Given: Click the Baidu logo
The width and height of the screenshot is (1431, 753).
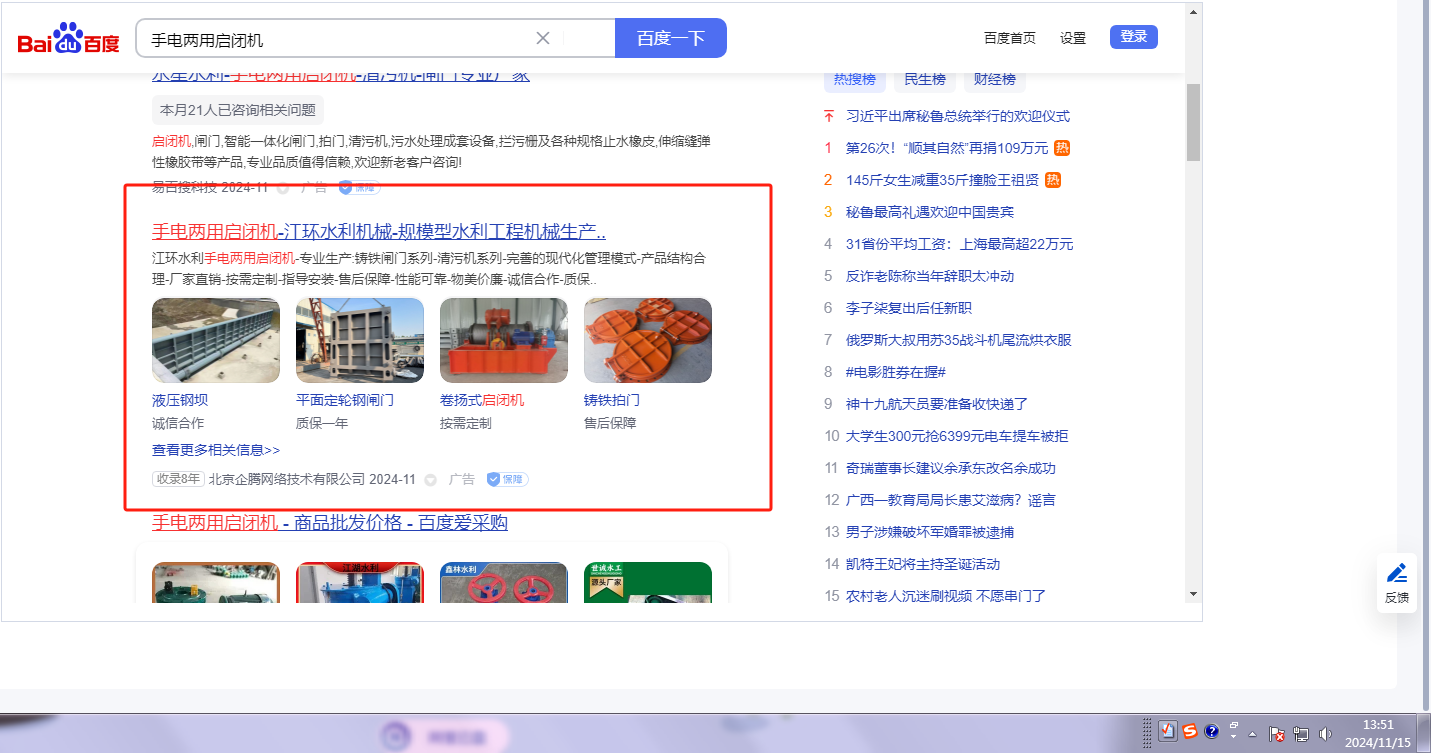Looking at the screenshot, I should pyautogui.click(x=68, y=39).
